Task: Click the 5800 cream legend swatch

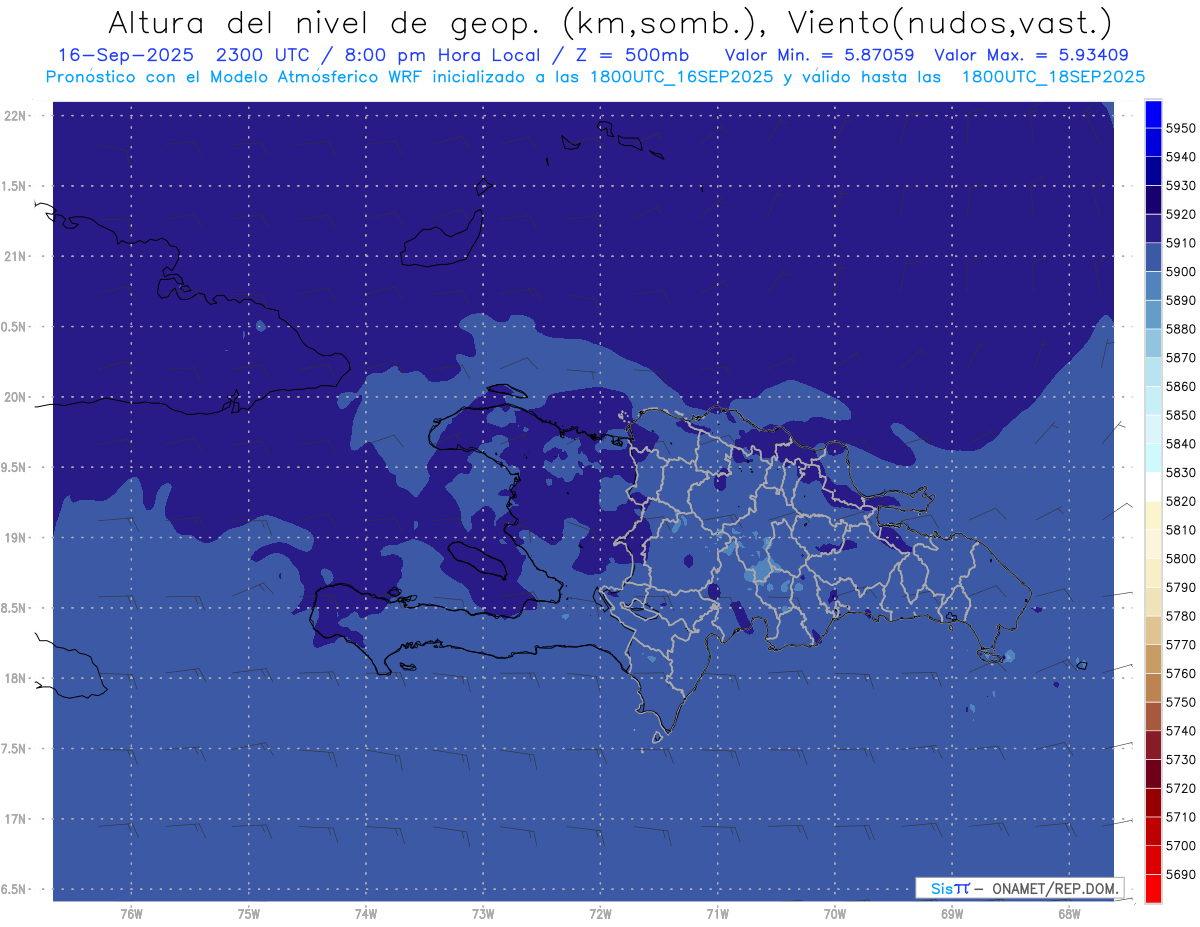Action: point(1153,544)
